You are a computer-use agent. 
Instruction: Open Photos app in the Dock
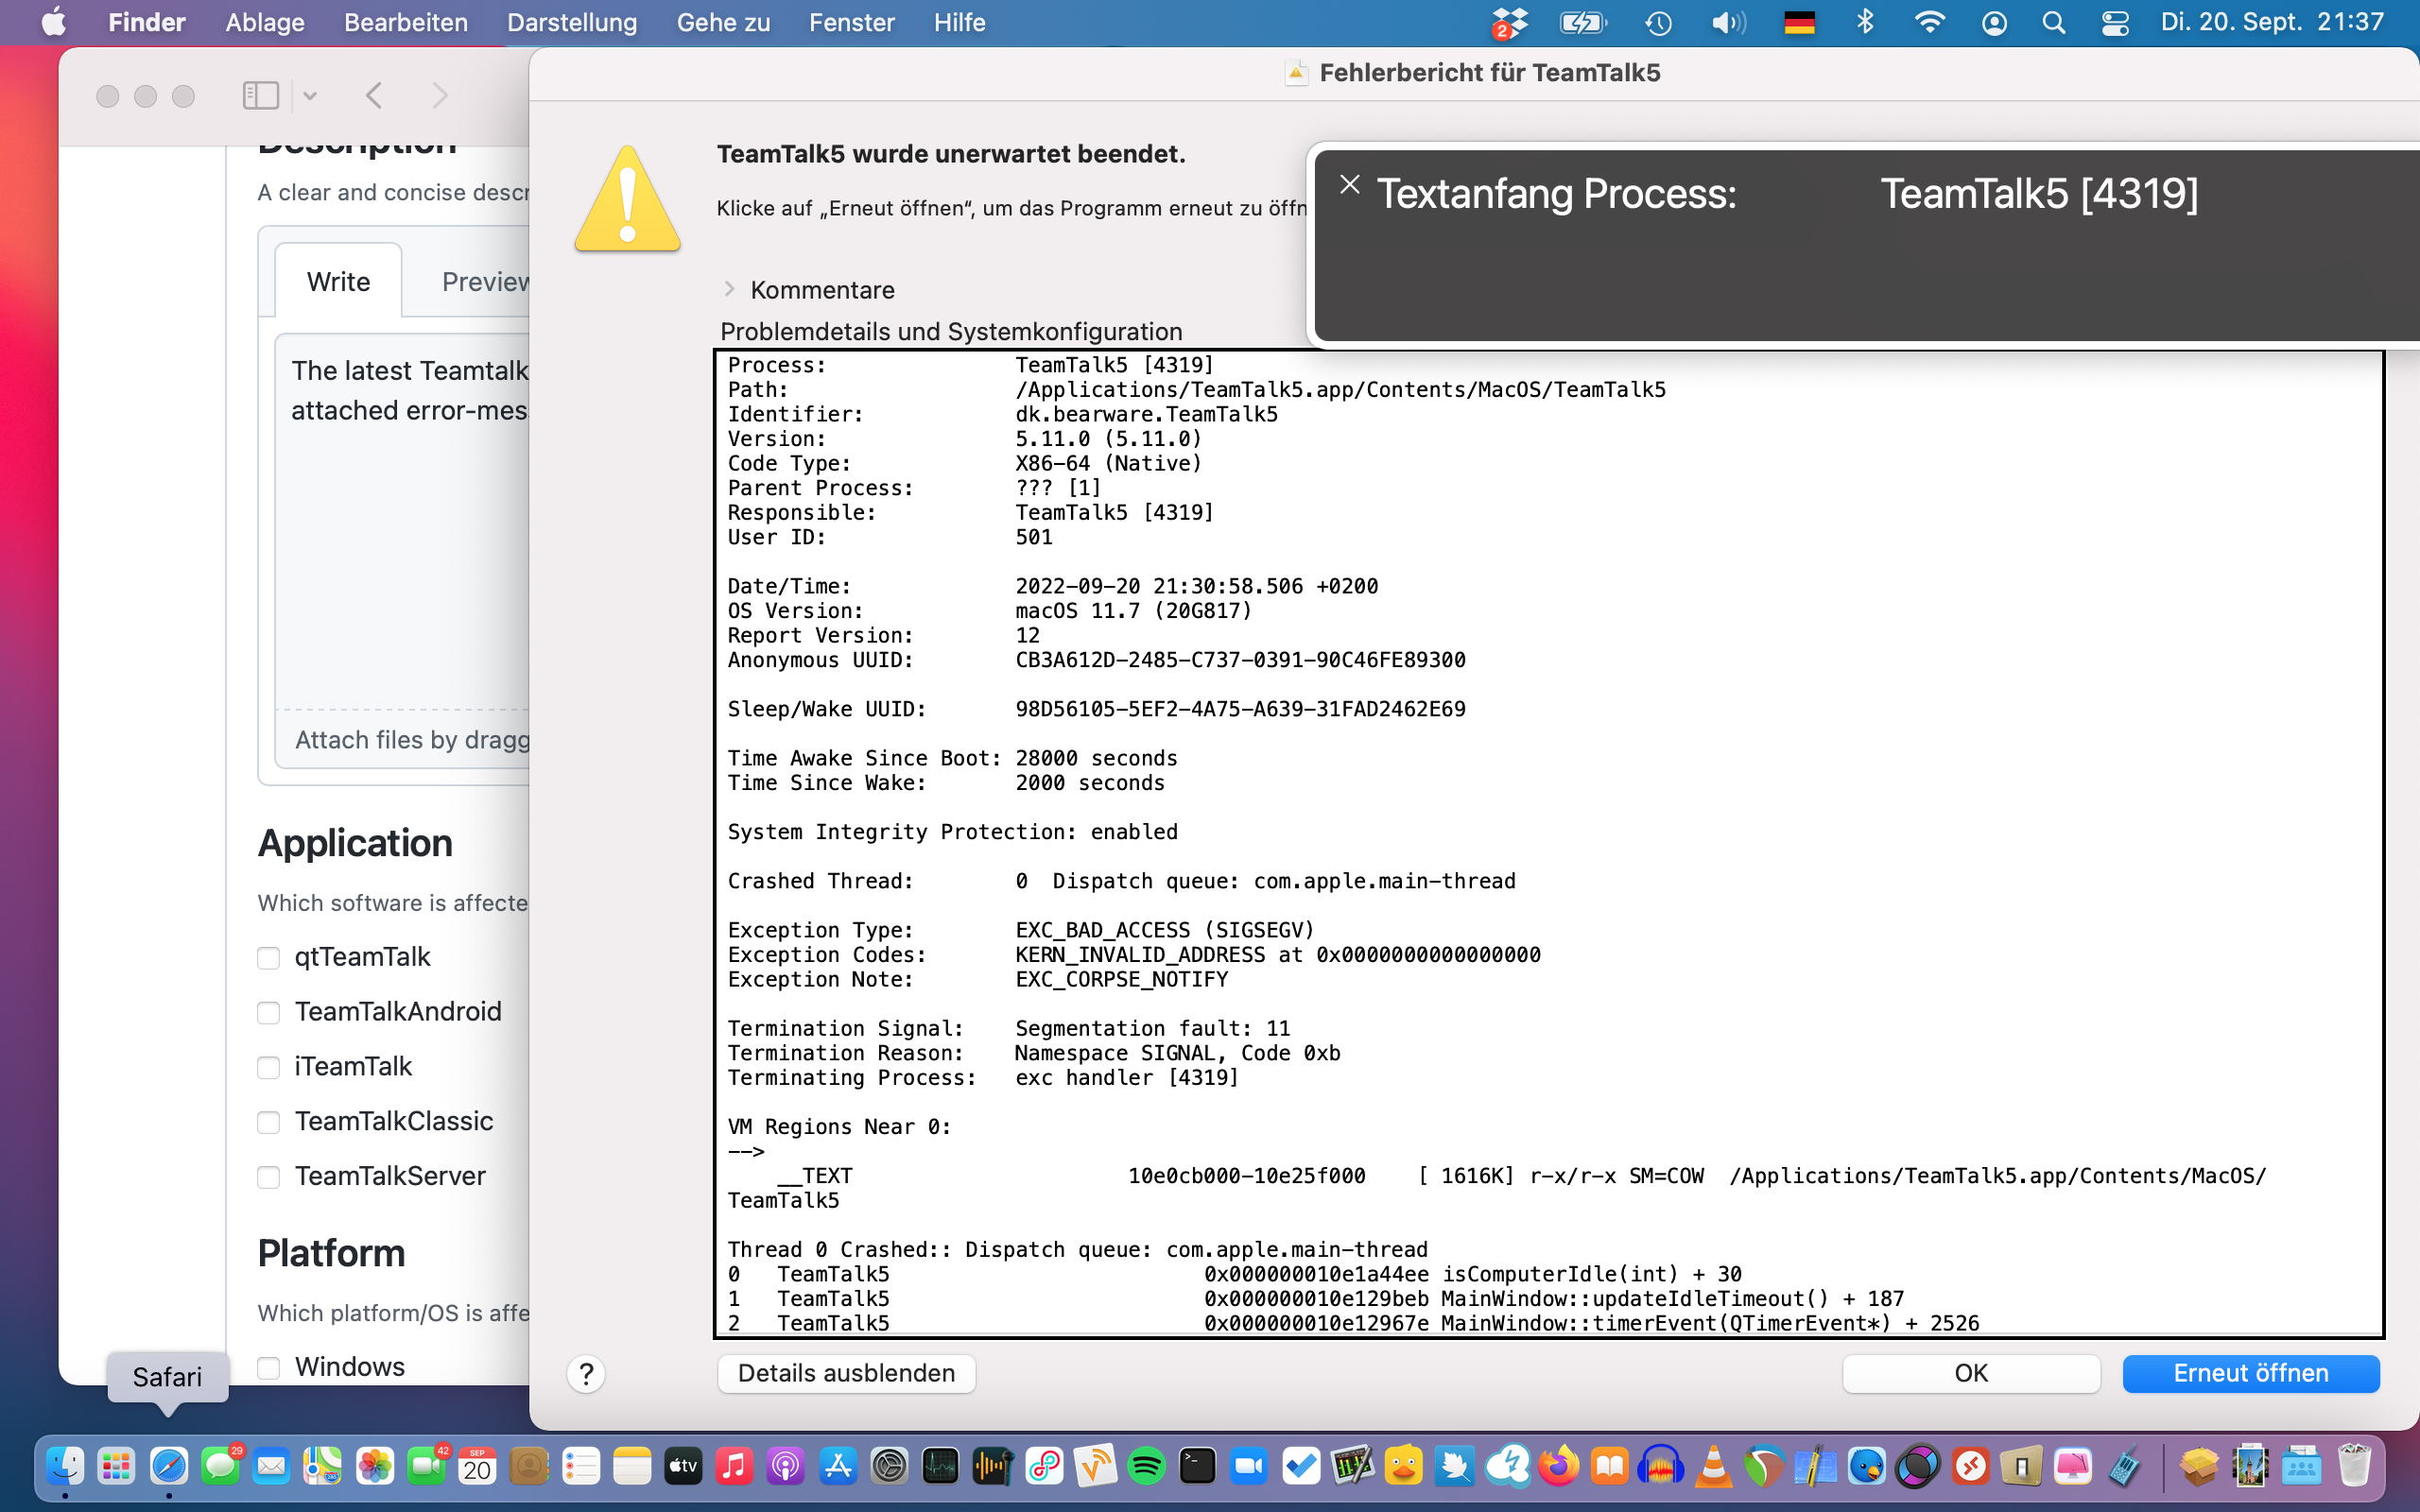[374, 1467]
